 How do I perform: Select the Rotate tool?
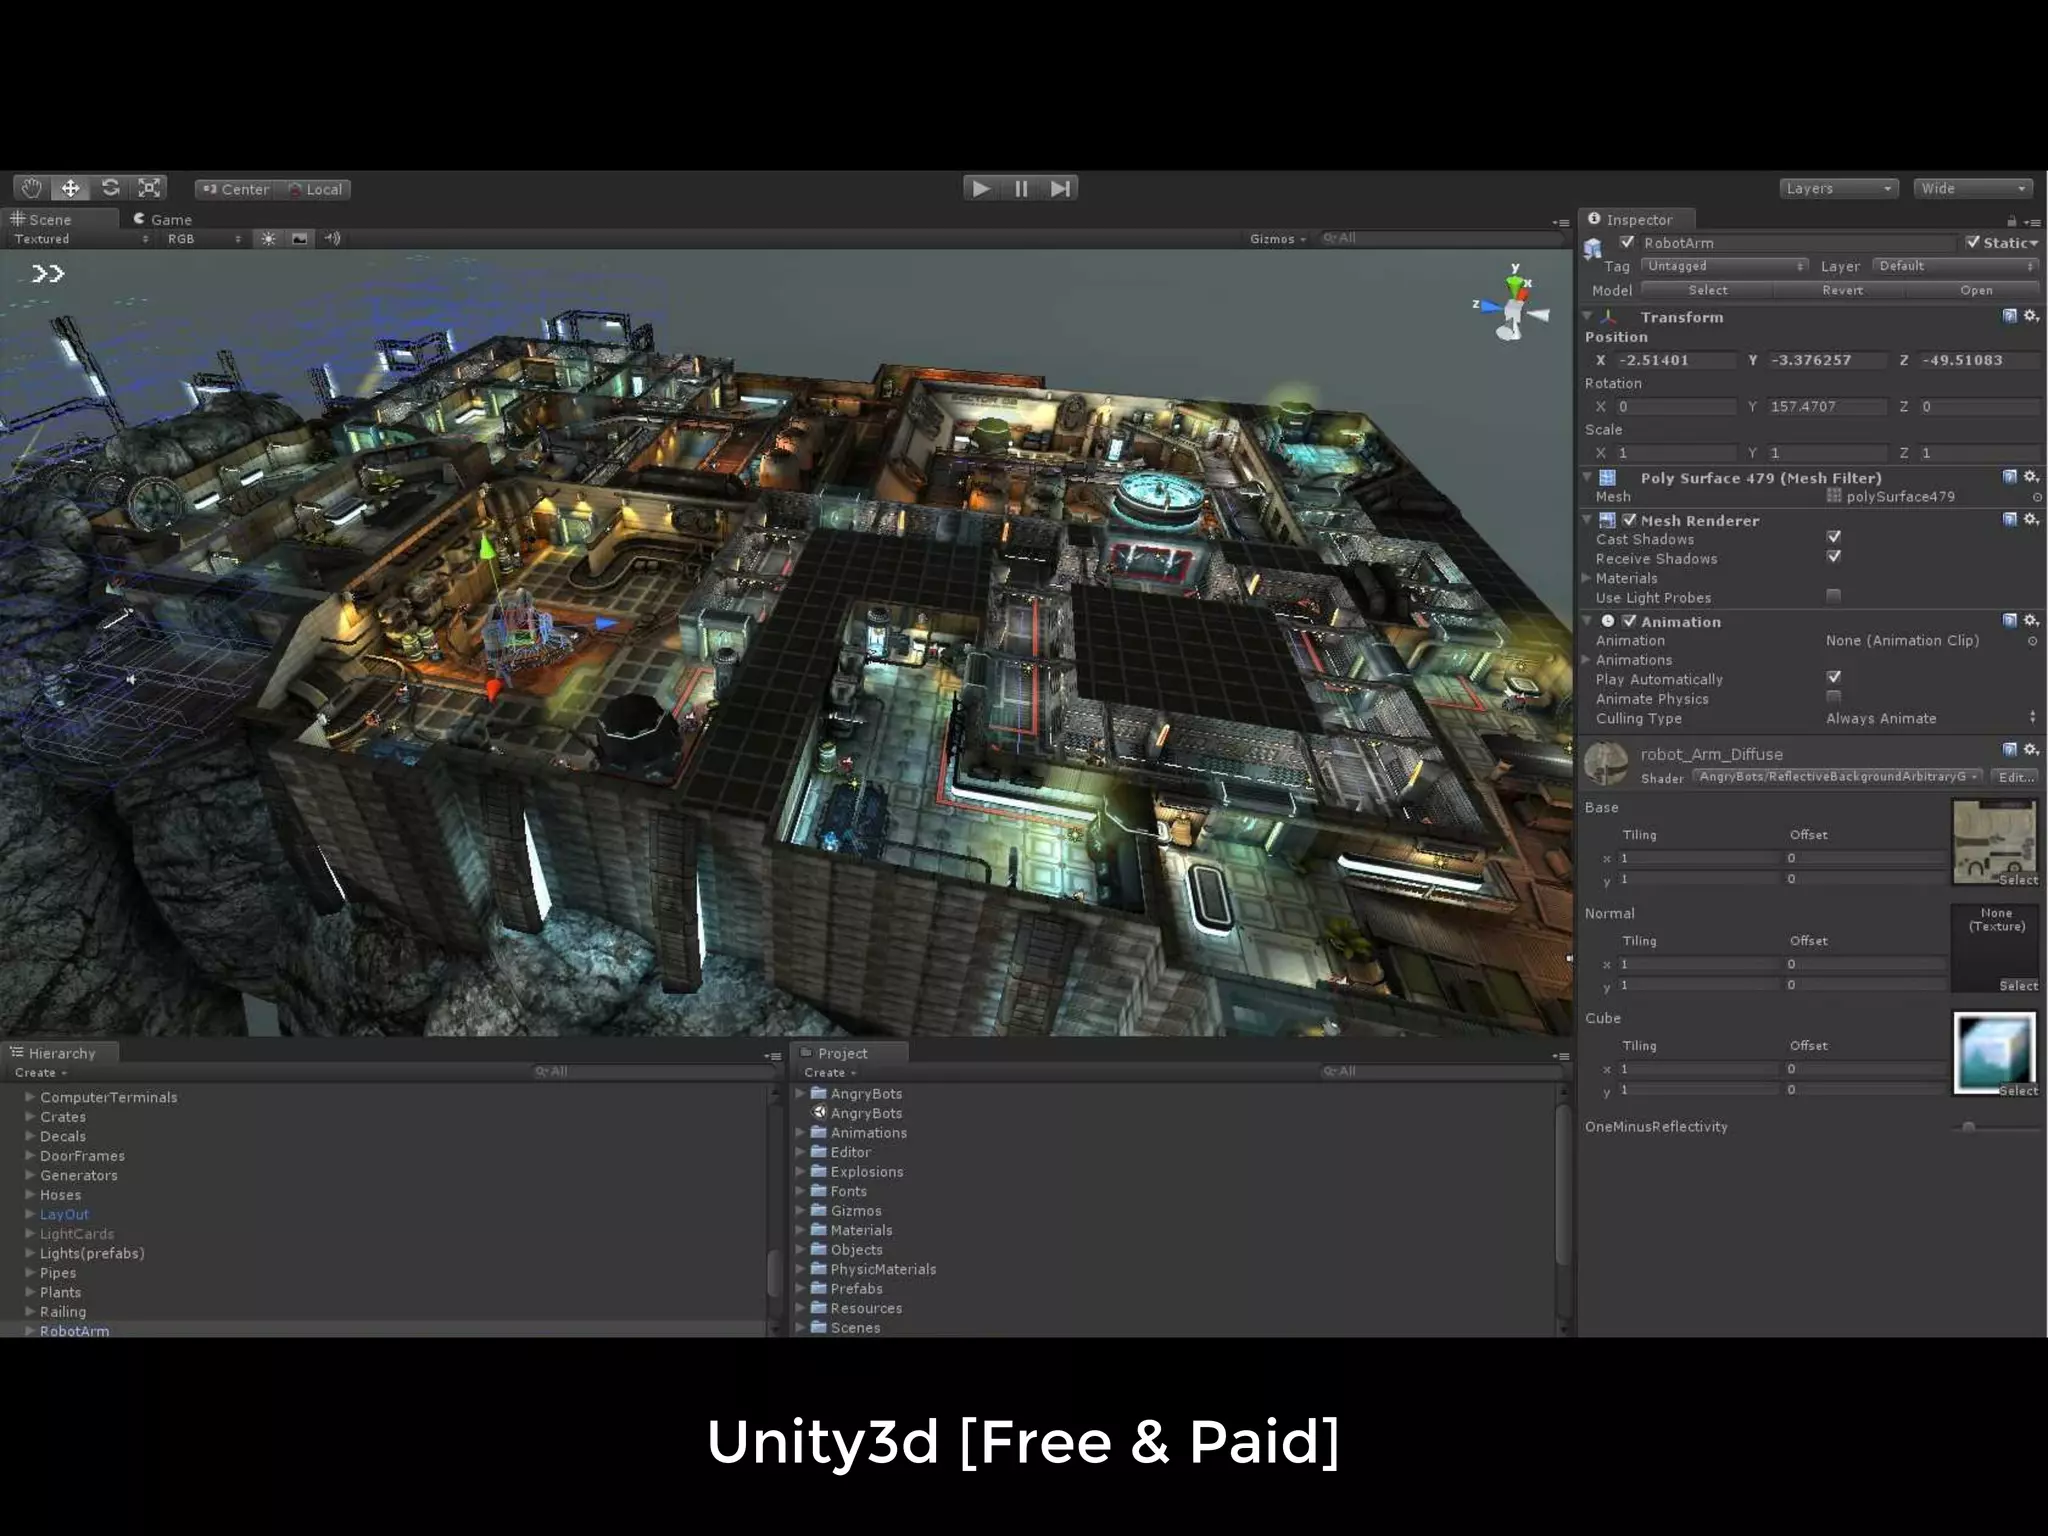click(x=110, y=188)
